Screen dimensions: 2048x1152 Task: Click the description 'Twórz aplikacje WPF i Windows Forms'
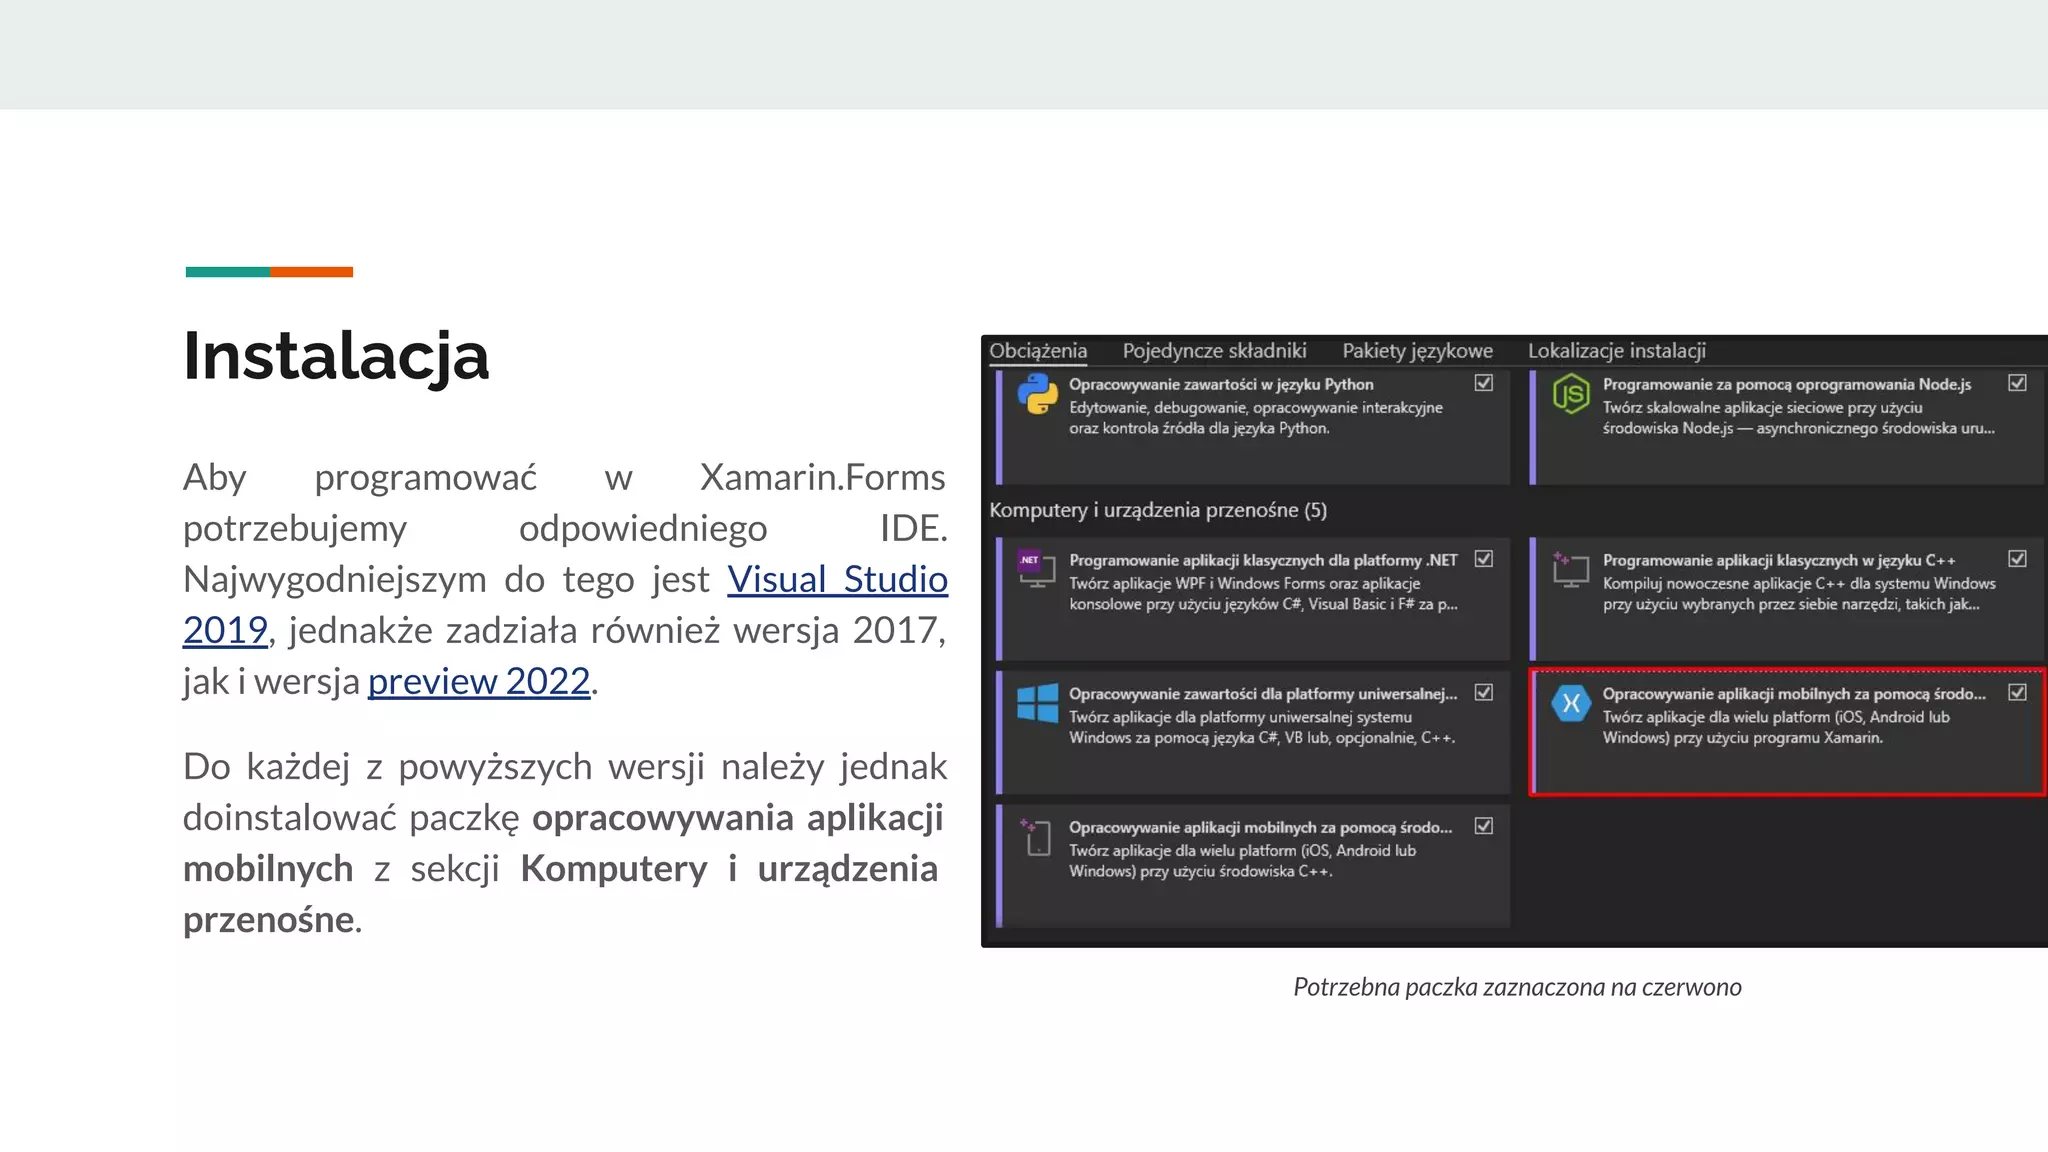tap(1263, 594)
